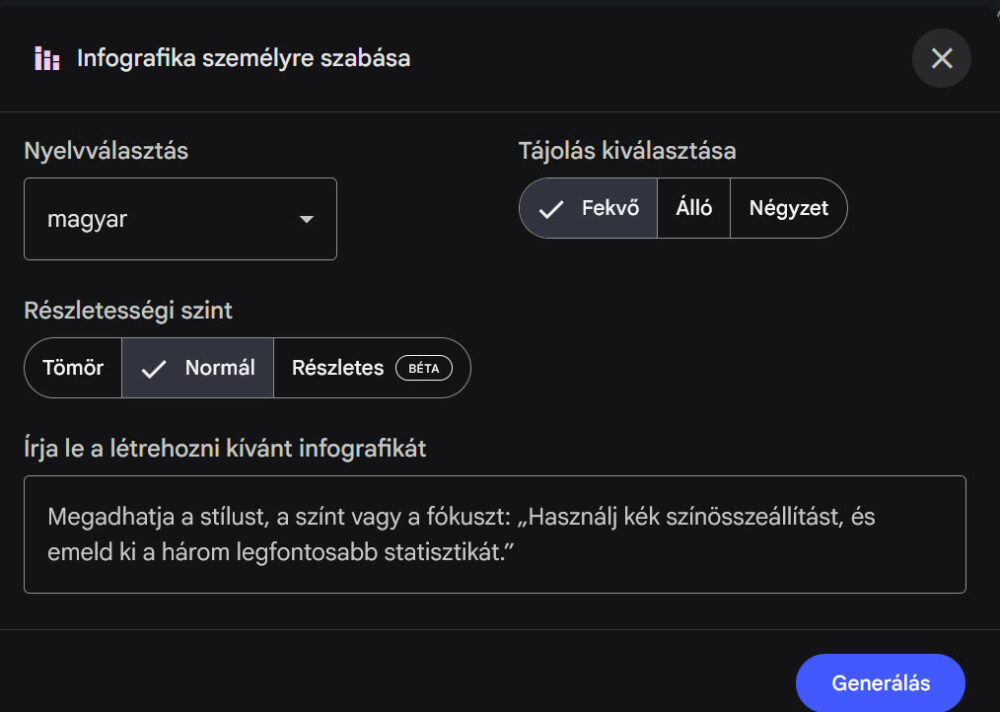Viewport: 1000px width, 712px height.
Task: Click the checkmark icon on Normál
Action: pyautogui.click(x=154, y=369)
